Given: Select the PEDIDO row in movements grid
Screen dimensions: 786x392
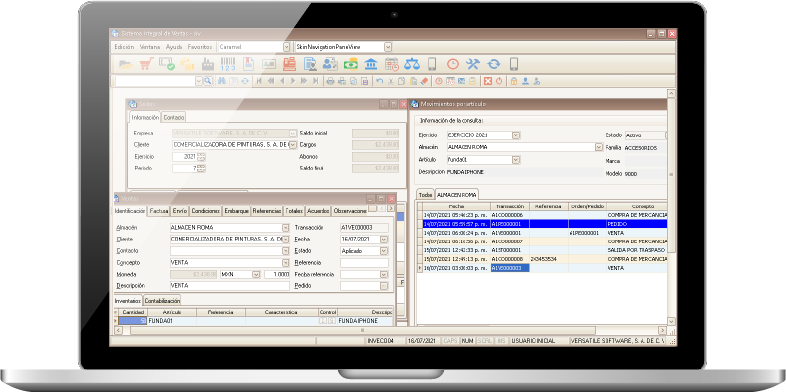Looking at the screenshot, I should pyautogui.click(x=545, y=224).
